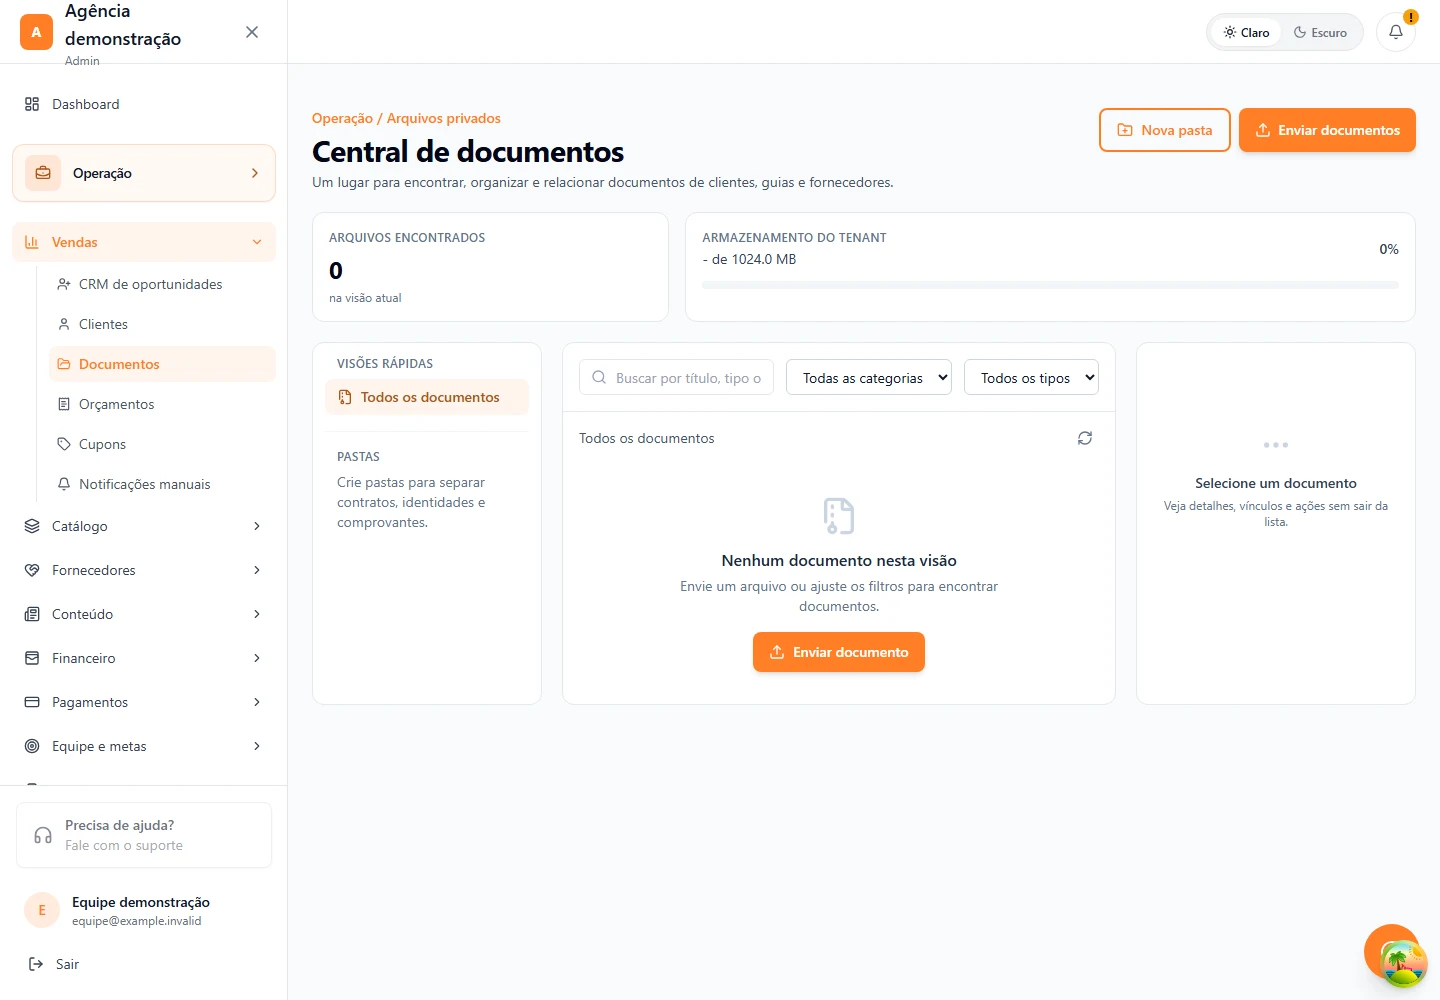Image resolution: width=1440 pixels, height=1000 pixels.
Task: Select Todos os documentos quick view
Action: (427, 397)
